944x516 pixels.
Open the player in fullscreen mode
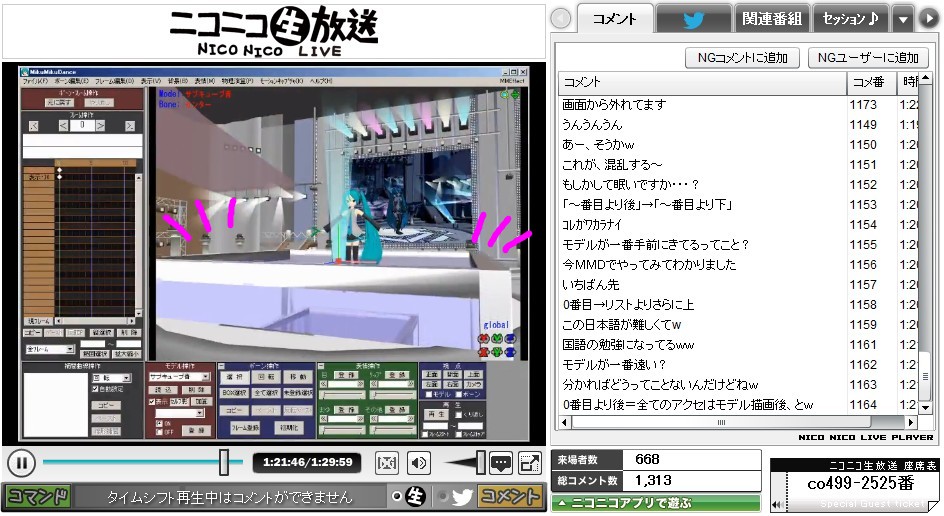(529, 463)
